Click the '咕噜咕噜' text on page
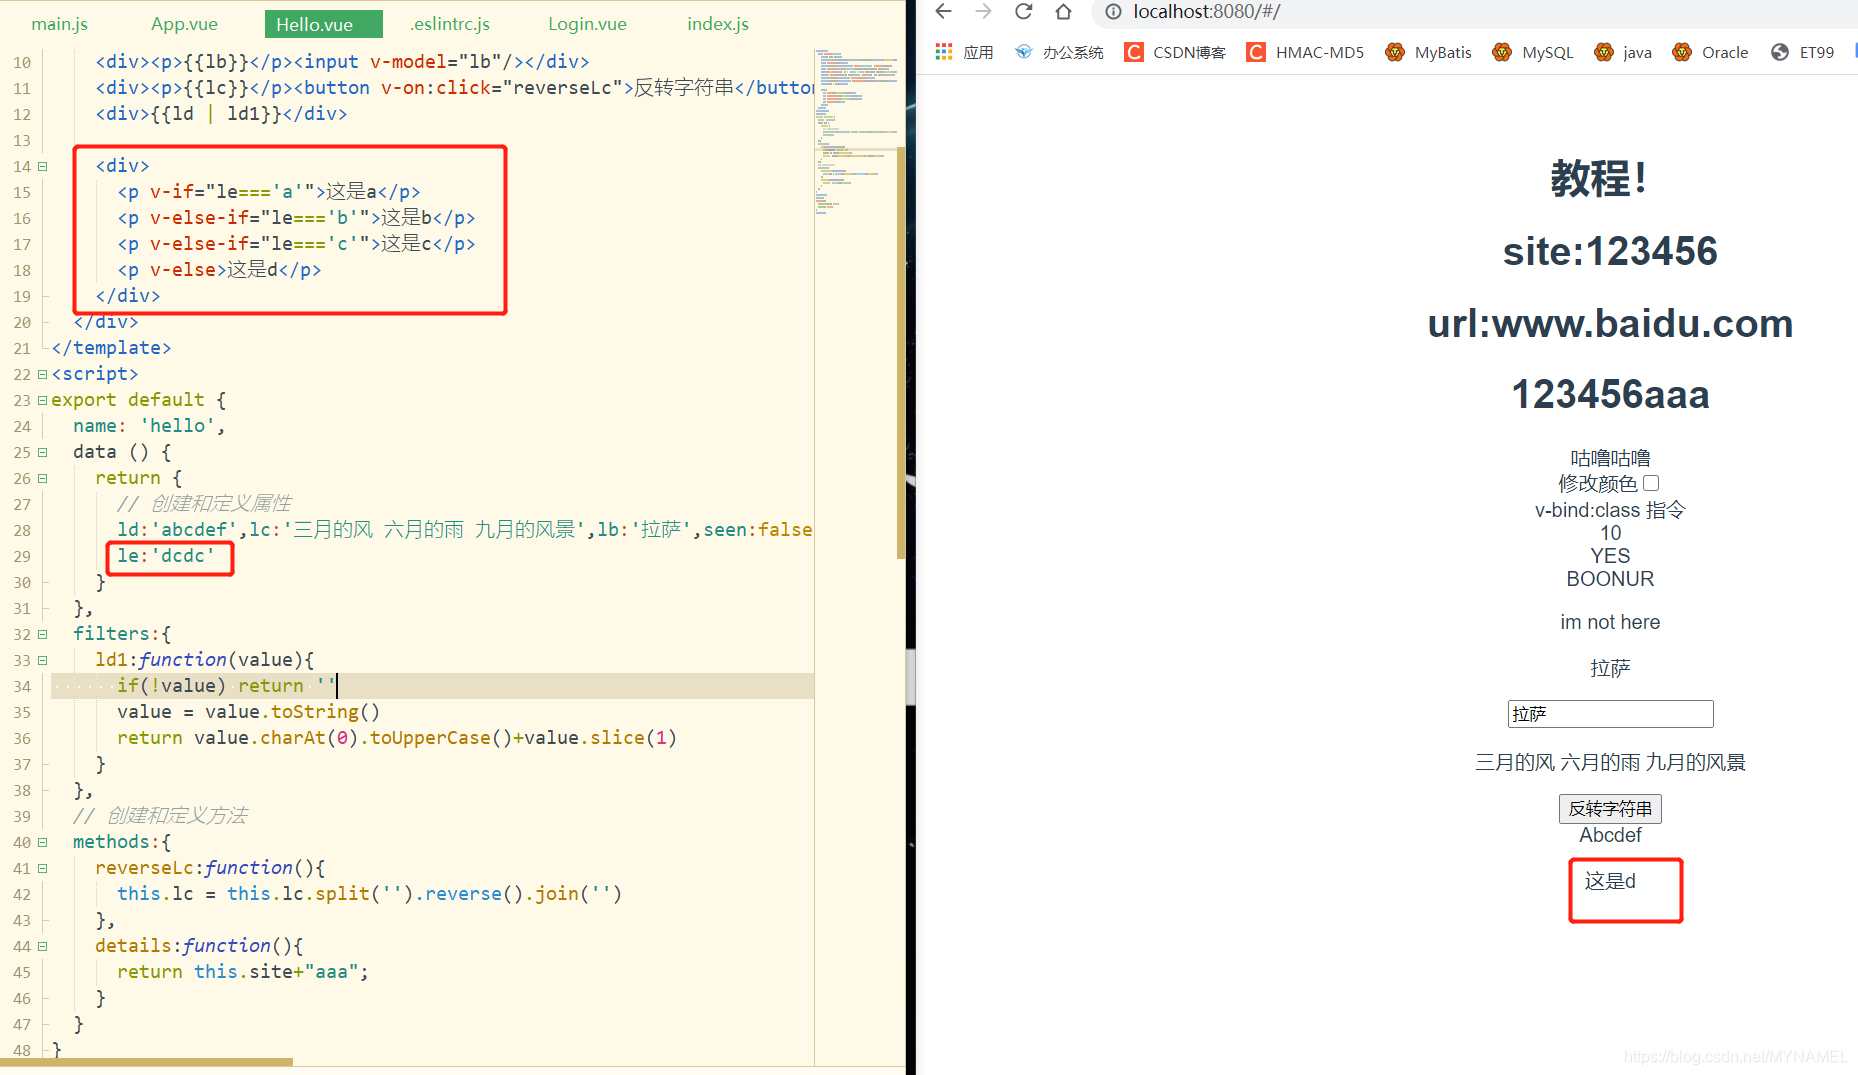The height and width of the screenshot is (1075, 1858). click(1610, 458)
